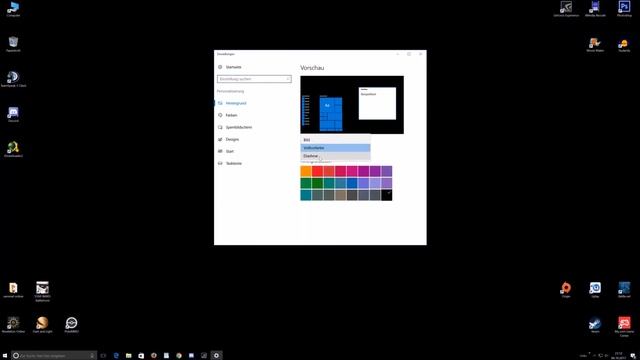Click the taskbar clock
This screenshot has height=360, width=640.
pos(618,356)
